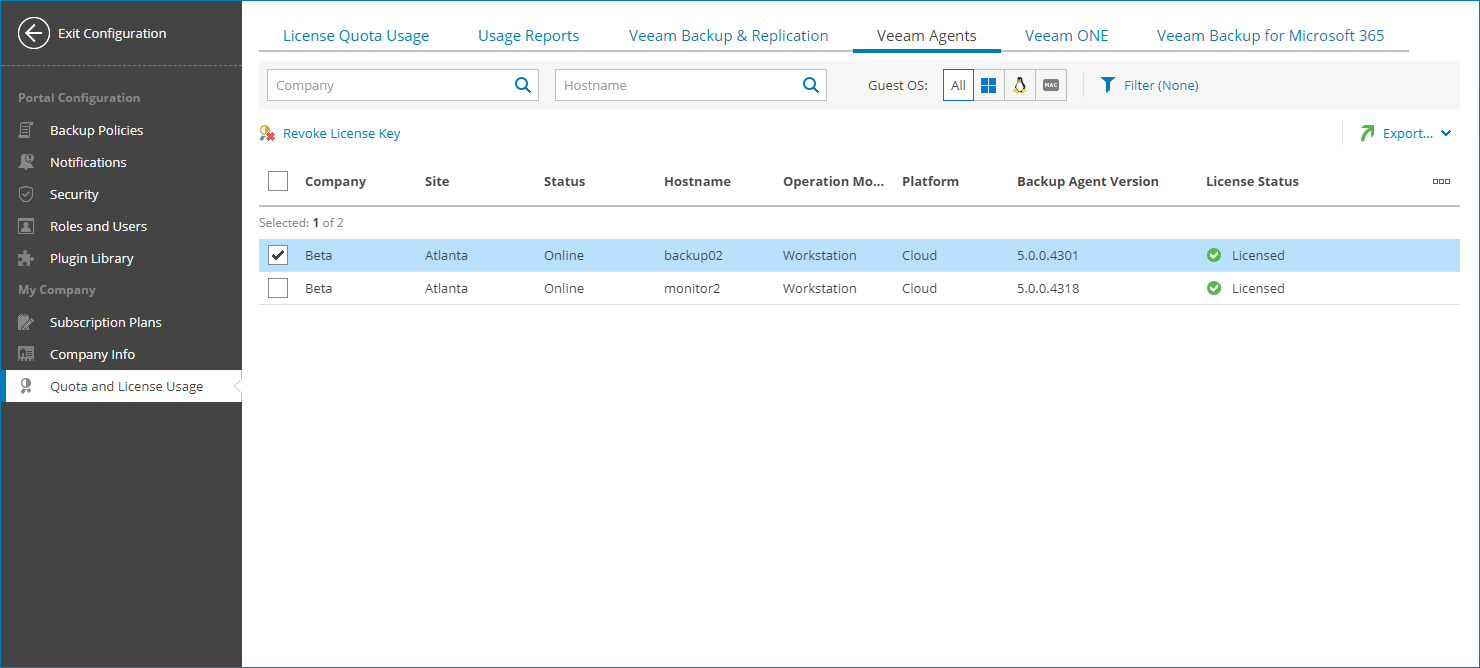Uncheck the backup02 row checkbox
This screenshot has height=668, width=1480.
277,255
